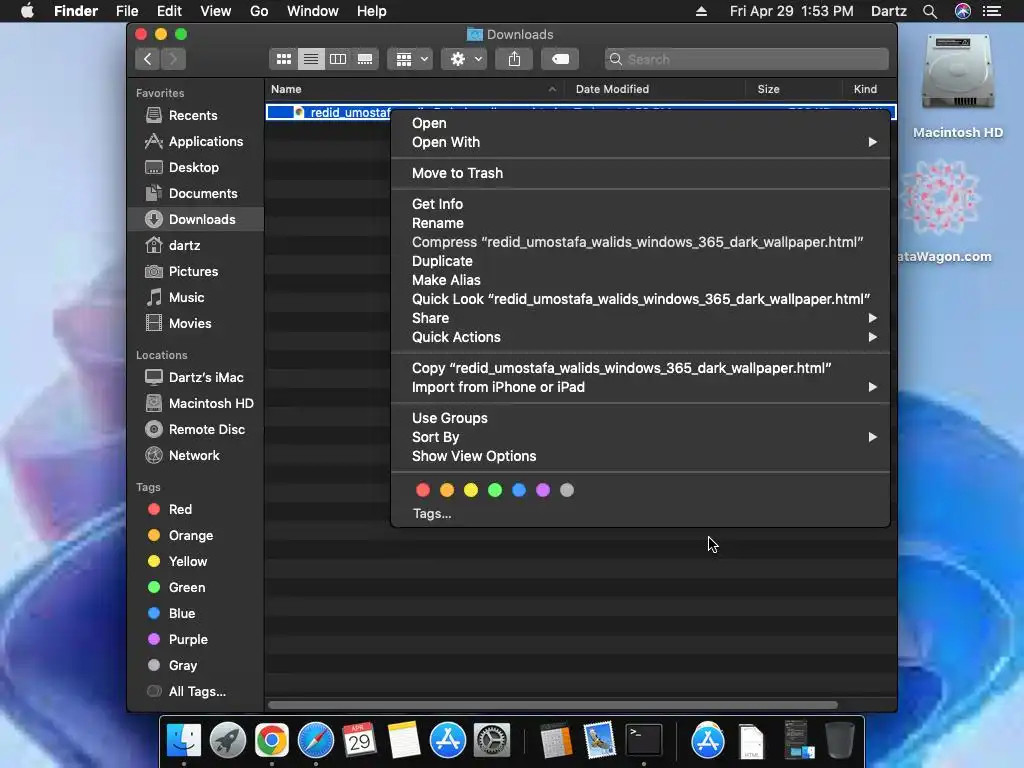Screen dimensions: 1024x768
Task: Switch Finder to gallery view
Action: [365, 59]
